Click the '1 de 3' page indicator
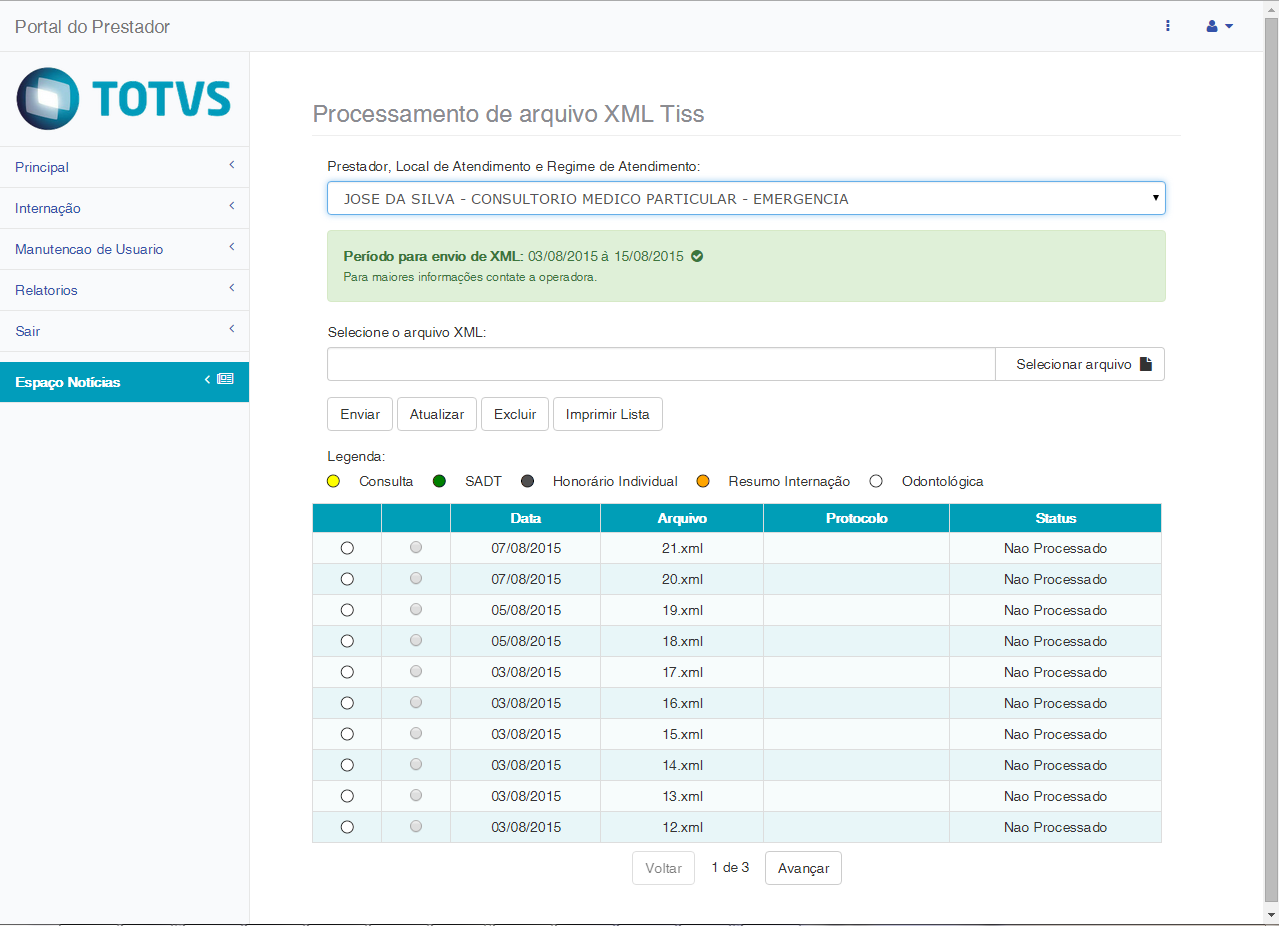 point(730,867)
